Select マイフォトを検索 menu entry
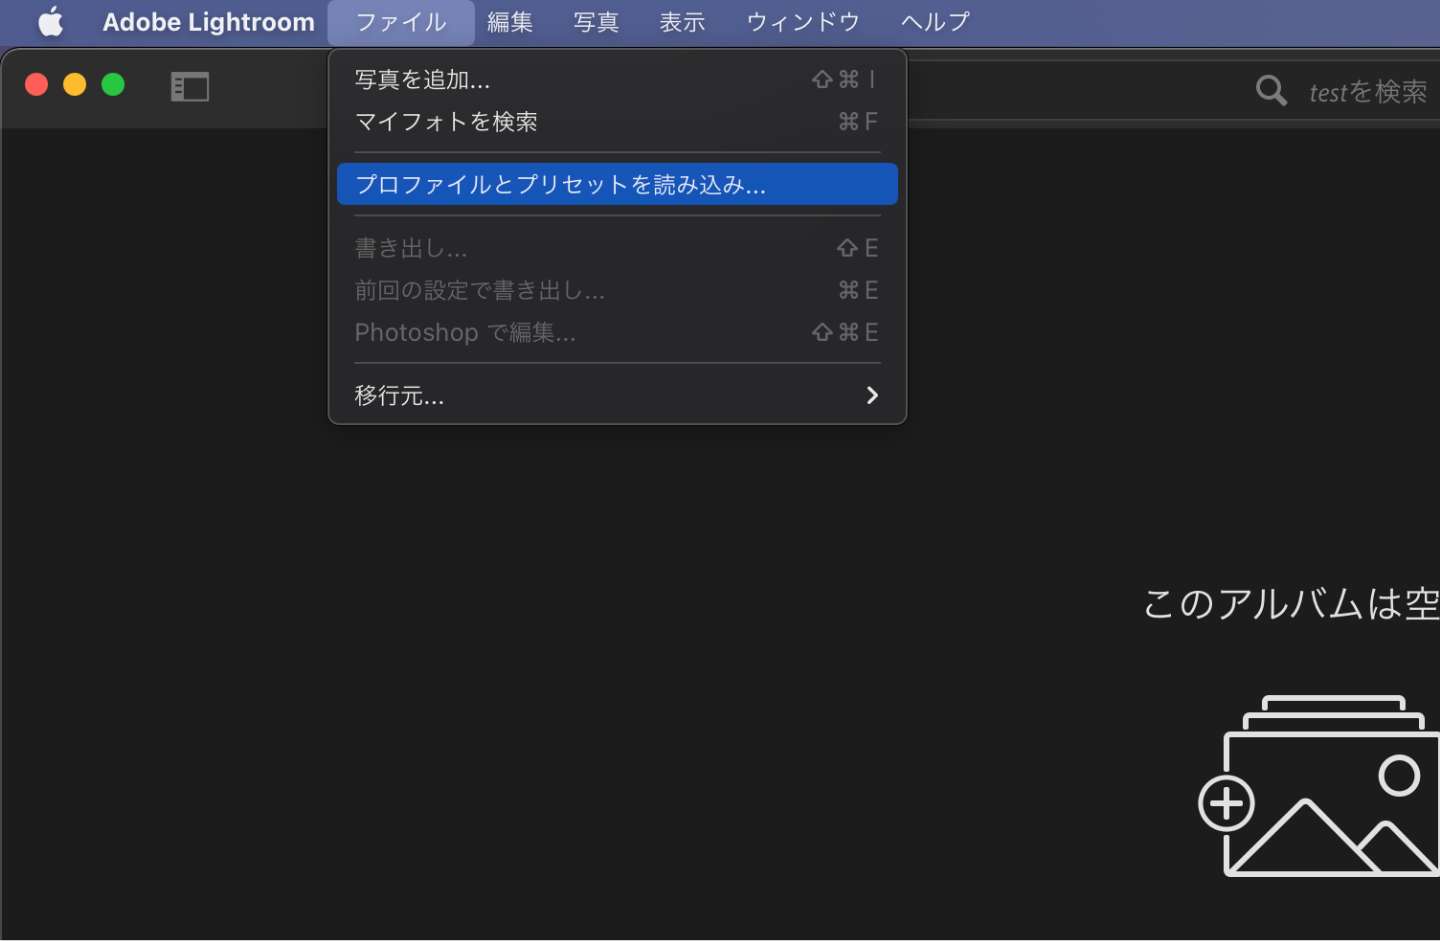Image resolution: width=1440 pixels, height=941 pixels. (617, 122)
